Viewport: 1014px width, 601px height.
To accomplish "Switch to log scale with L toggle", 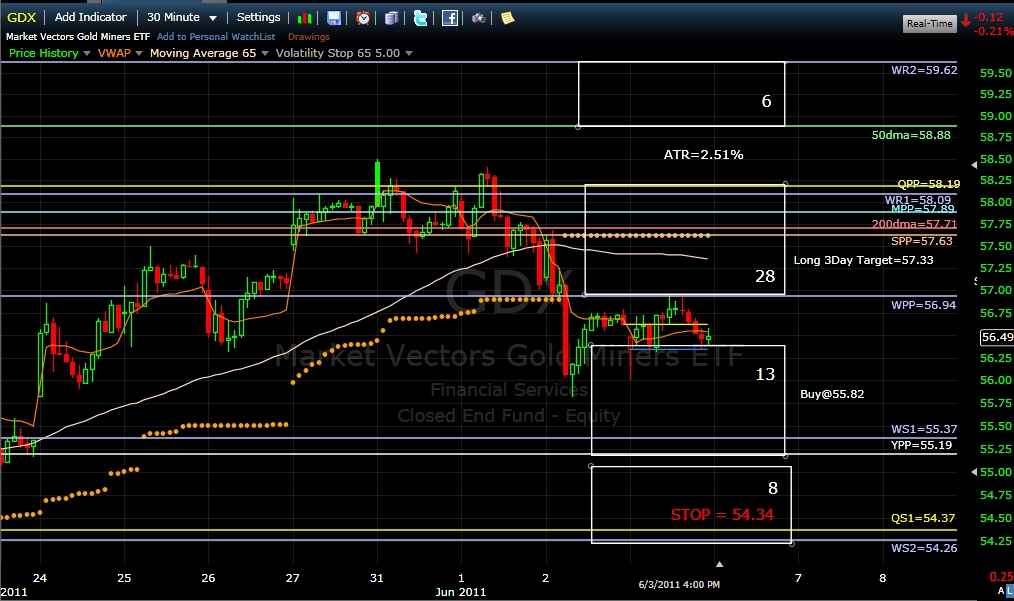I will click(1009, 591).
